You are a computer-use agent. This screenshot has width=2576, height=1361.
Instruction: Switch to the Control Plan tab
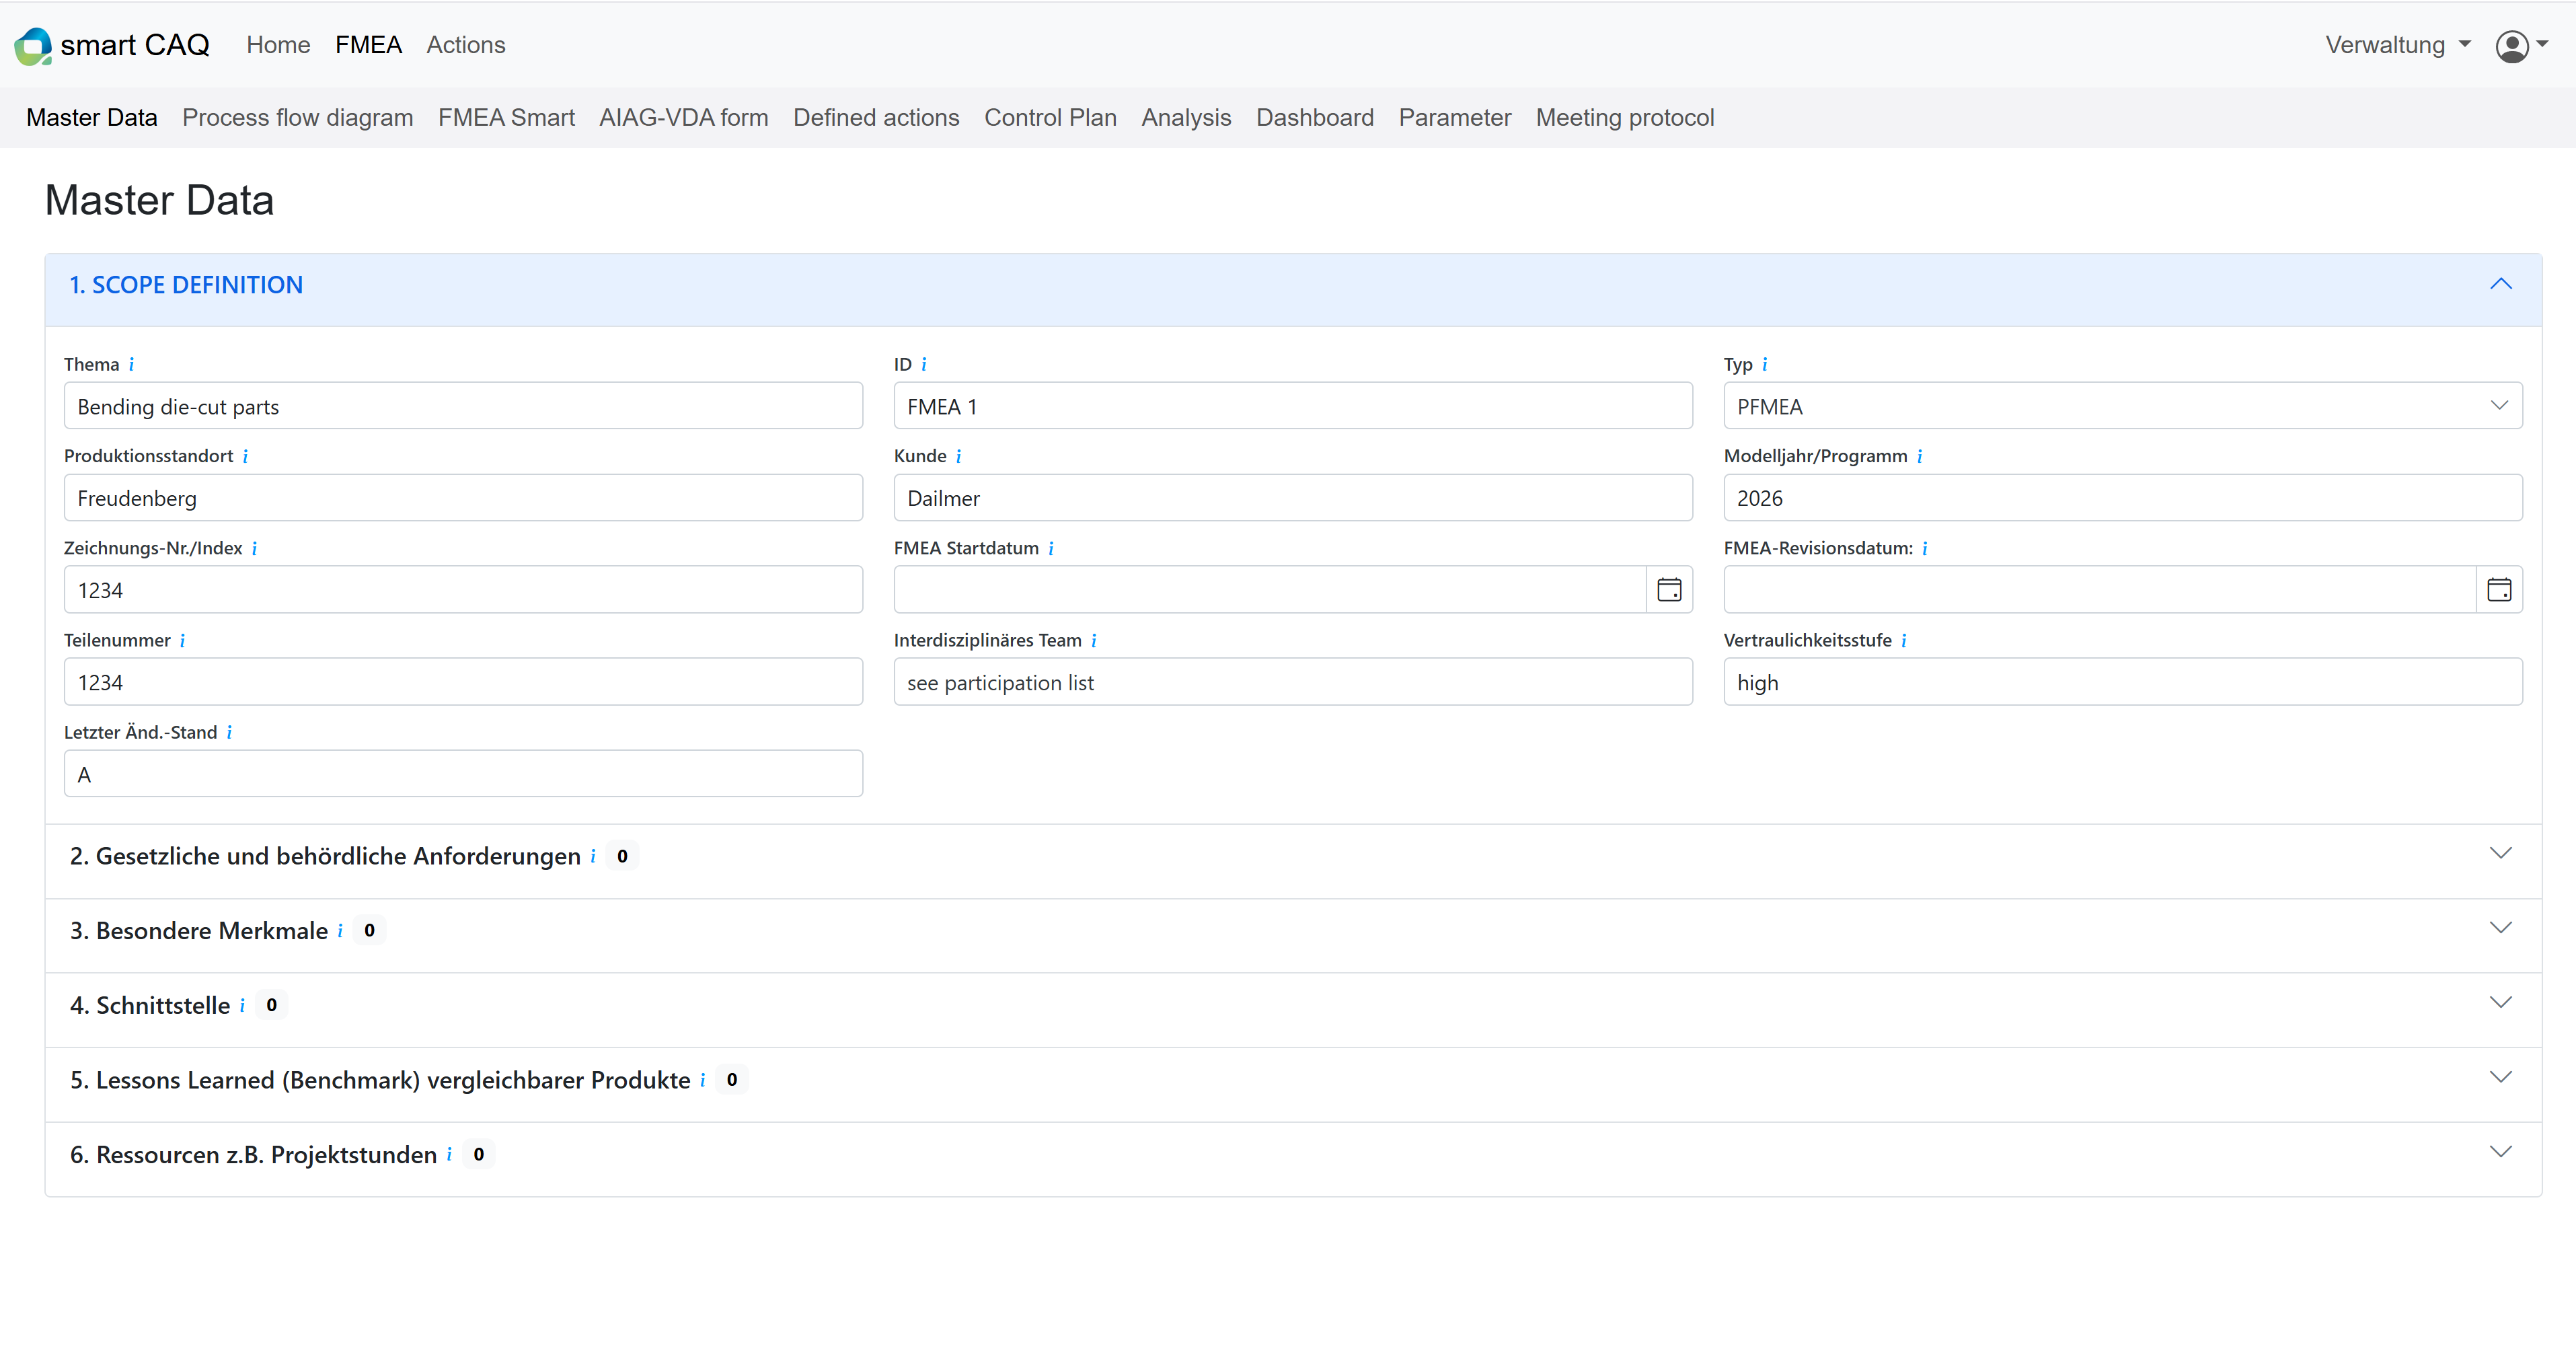click(x=1050, y=117)
